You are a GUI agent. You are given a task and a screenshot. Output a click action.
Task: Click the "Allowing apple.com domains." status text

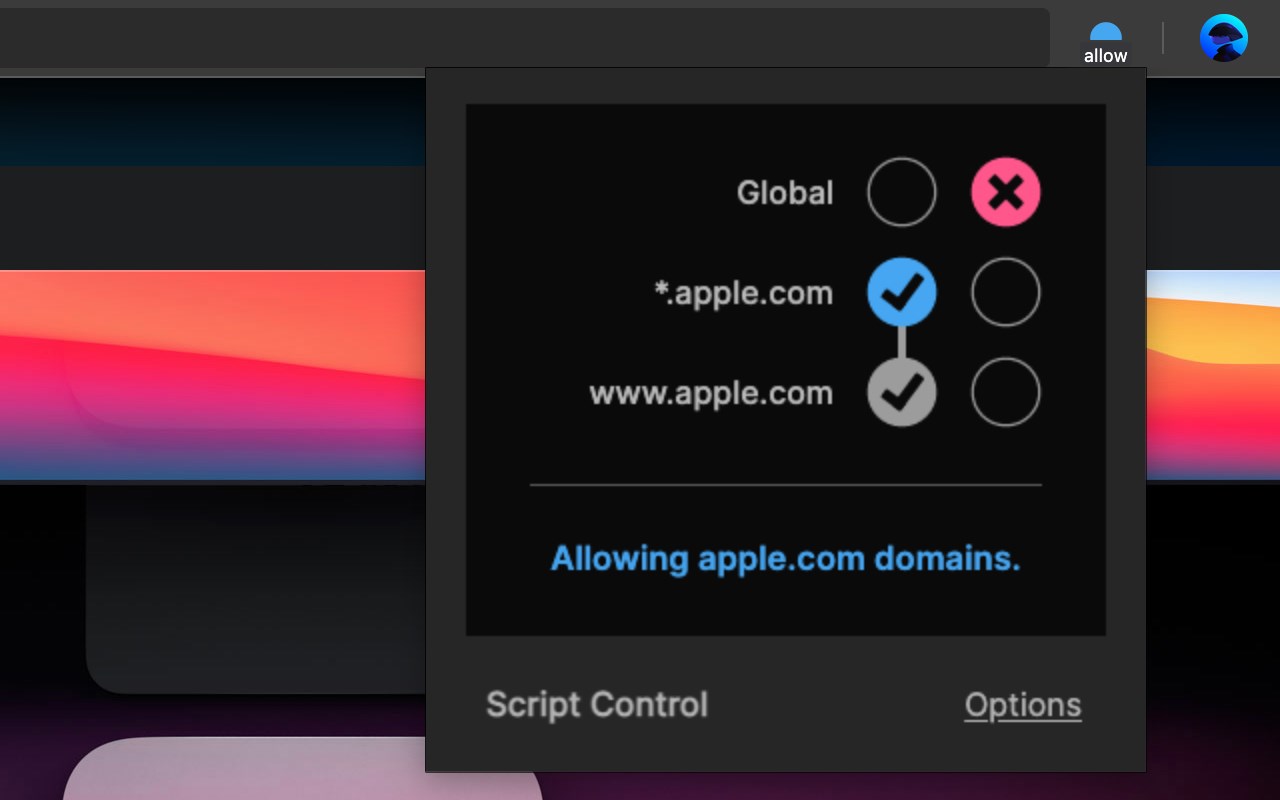pyautogui.click(x=786, y=558)
